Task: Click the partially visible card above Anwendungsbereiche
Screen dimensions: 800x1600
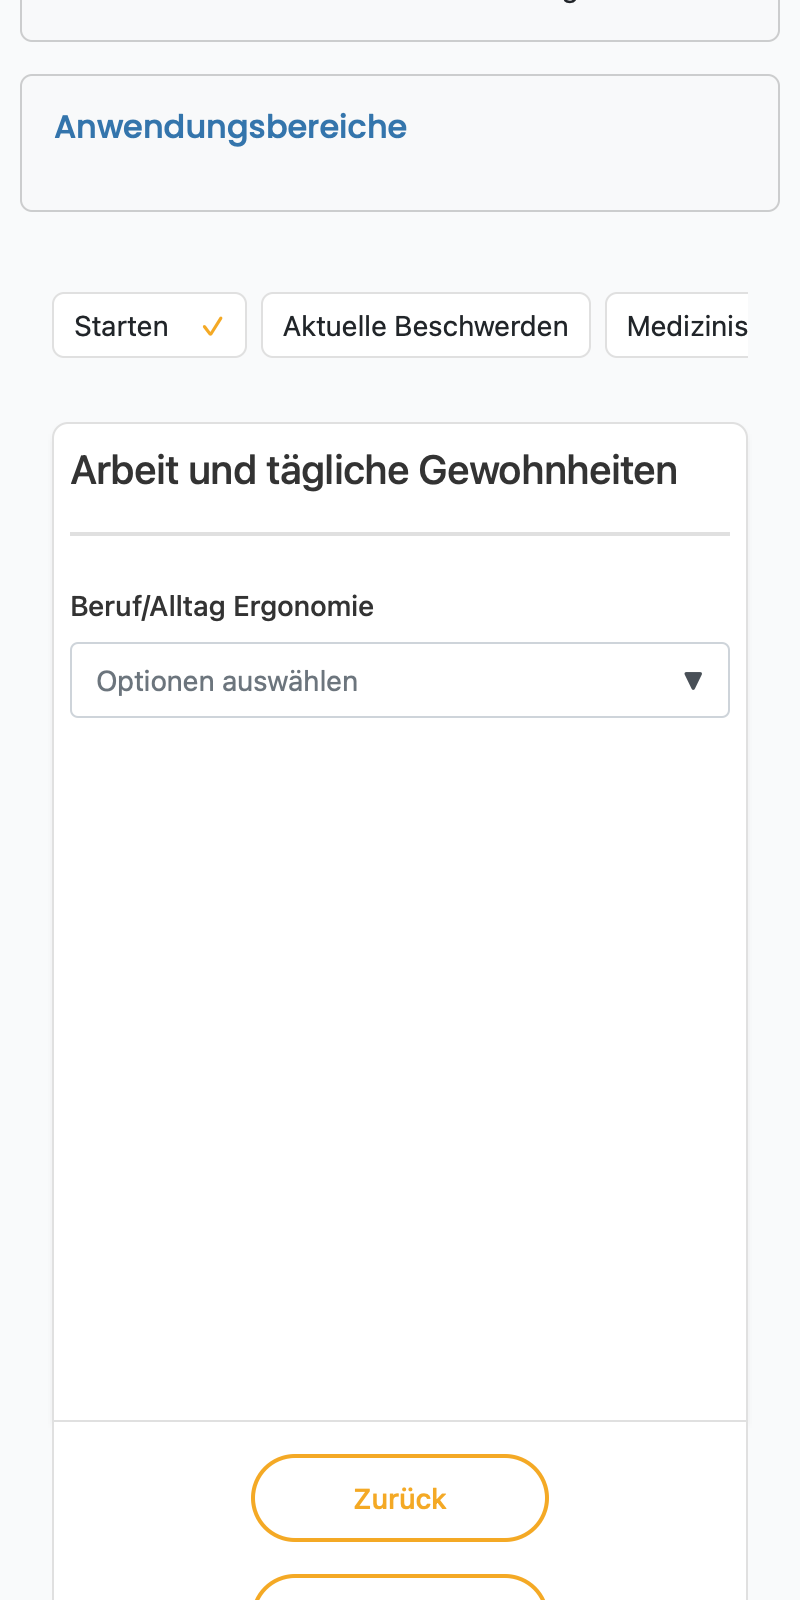Action: (x=400, y=20)
